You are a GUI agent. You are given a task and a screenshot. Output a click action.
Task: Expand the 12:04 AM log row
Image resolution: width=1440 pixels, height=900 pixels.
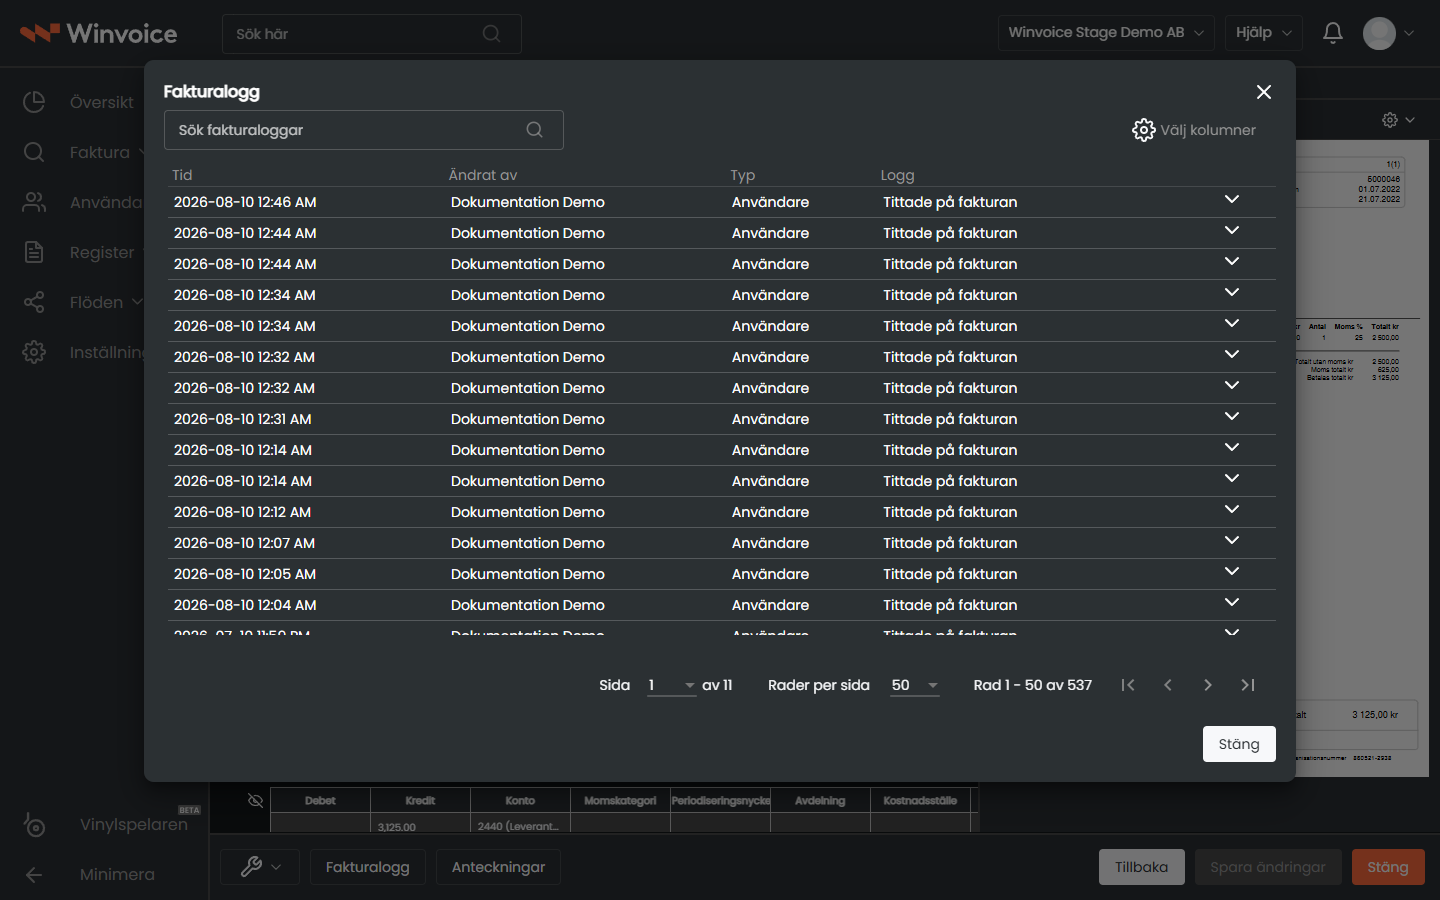pyautogui.click(x=1232, y=603)
